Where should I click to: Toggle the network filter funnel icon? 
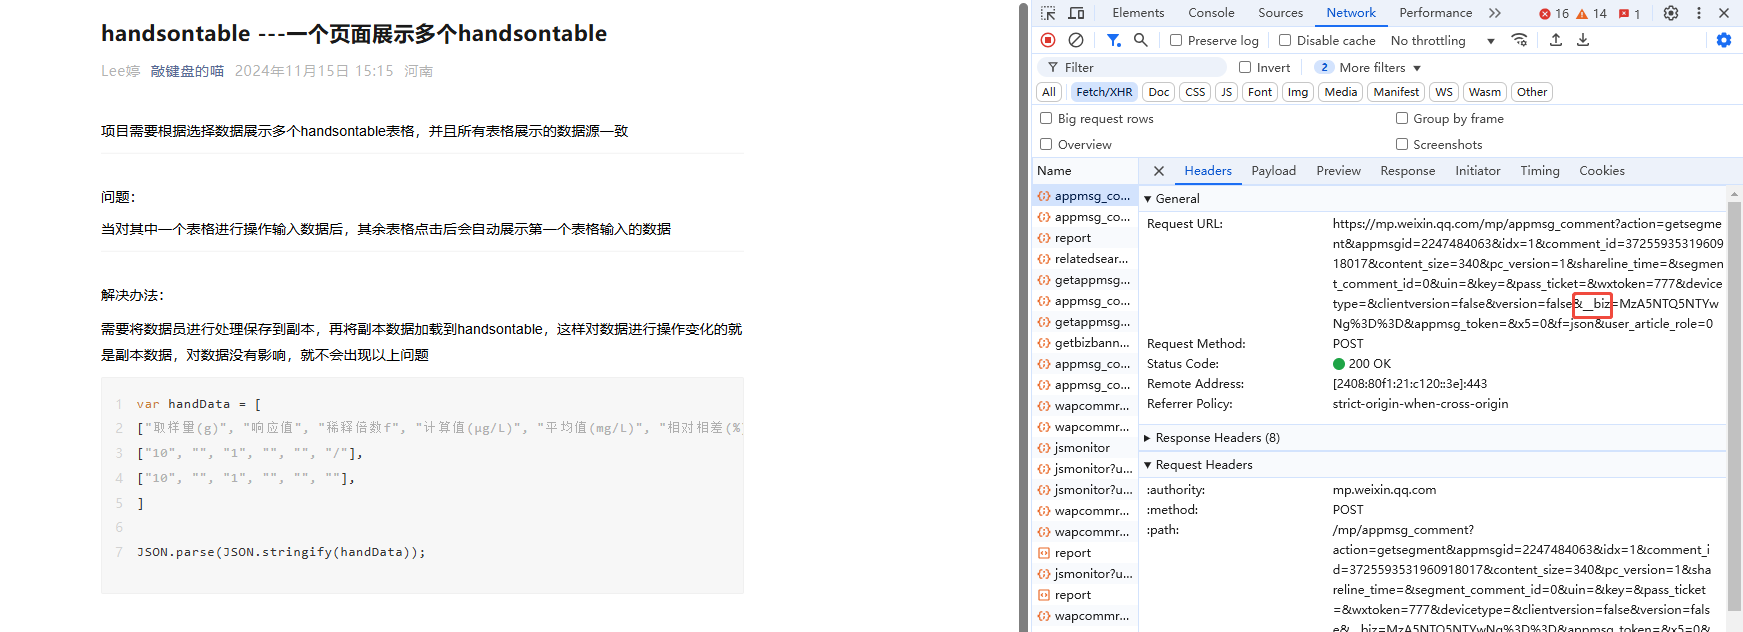tap(1113, 40)
